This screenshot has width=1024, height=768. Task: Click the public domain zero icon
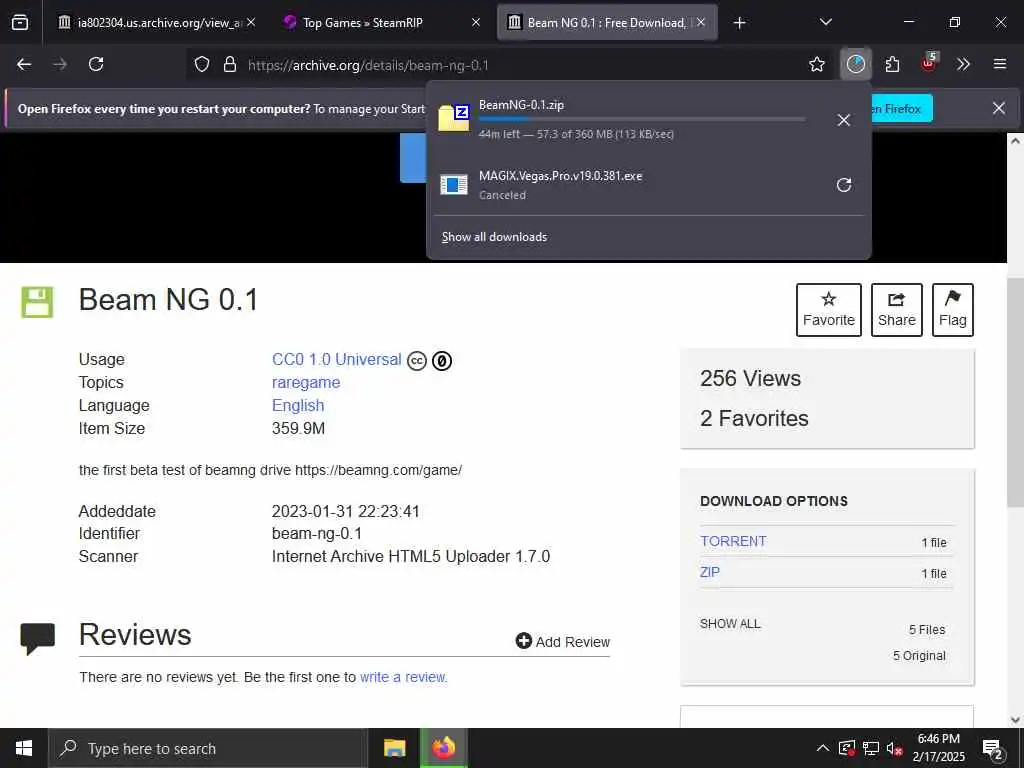tap(442, 360)
